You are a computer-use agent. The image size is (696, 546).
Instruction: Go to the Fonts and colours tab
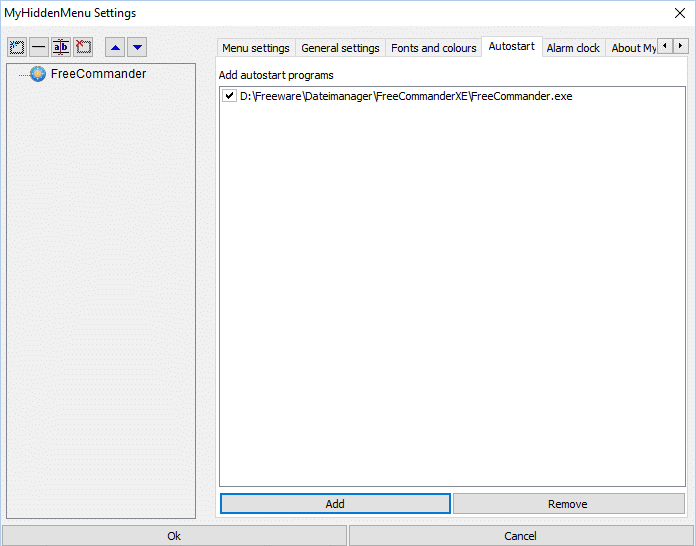[x=433, y=48]
